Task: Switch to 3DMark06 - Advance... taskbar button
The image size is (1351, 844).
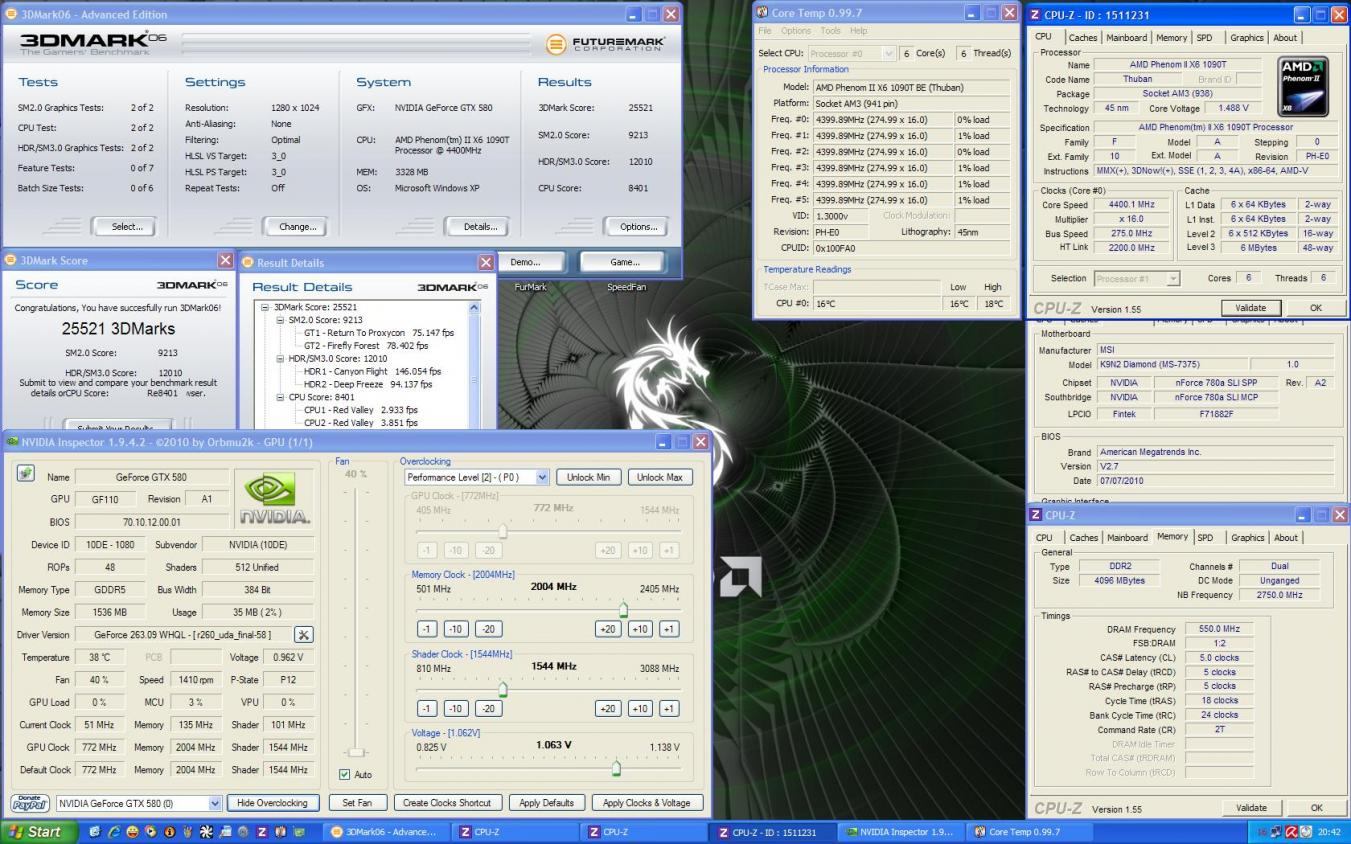Action: pyautogui.click(x=387, y=832)
